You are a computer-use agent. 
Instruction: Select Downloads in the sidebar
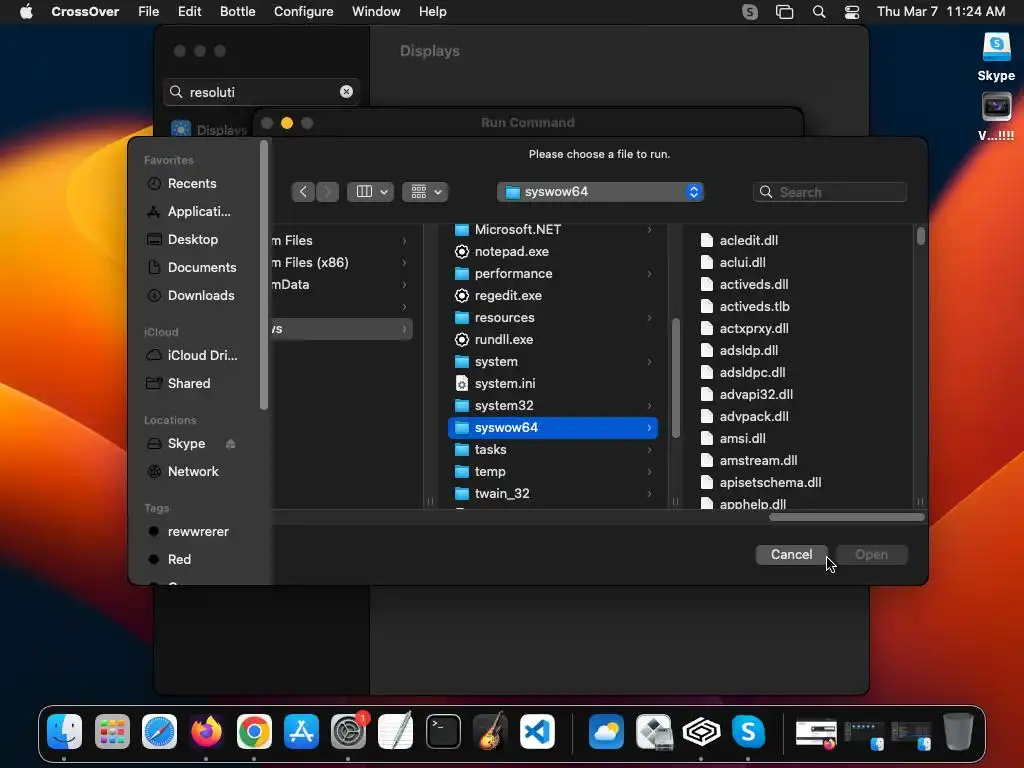(199, 296)
